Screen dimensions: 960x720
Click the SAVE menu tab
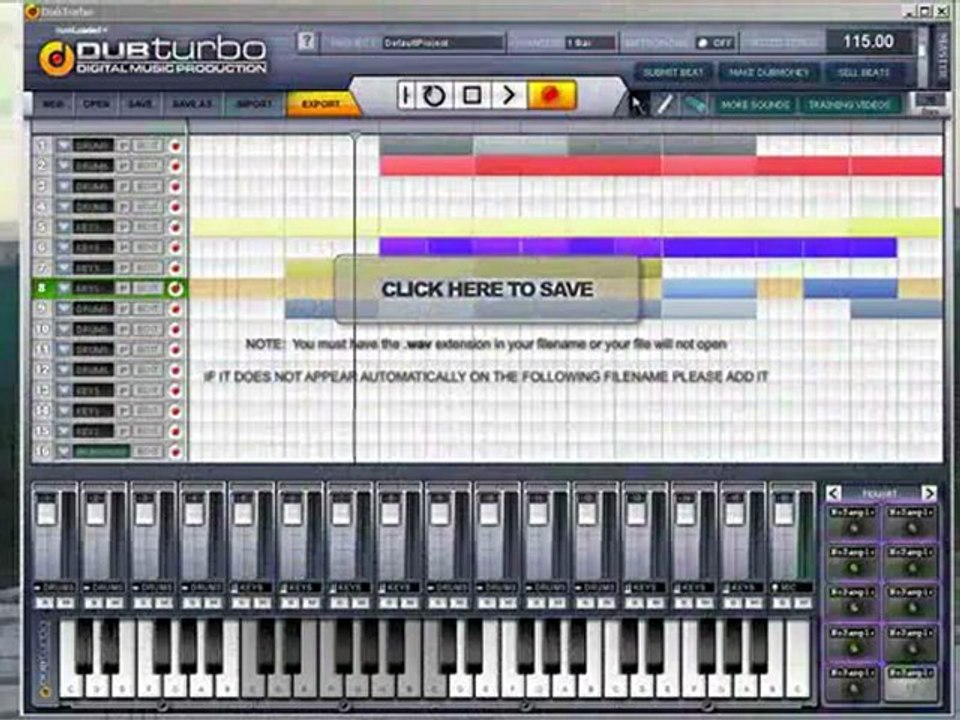(140, 104)
